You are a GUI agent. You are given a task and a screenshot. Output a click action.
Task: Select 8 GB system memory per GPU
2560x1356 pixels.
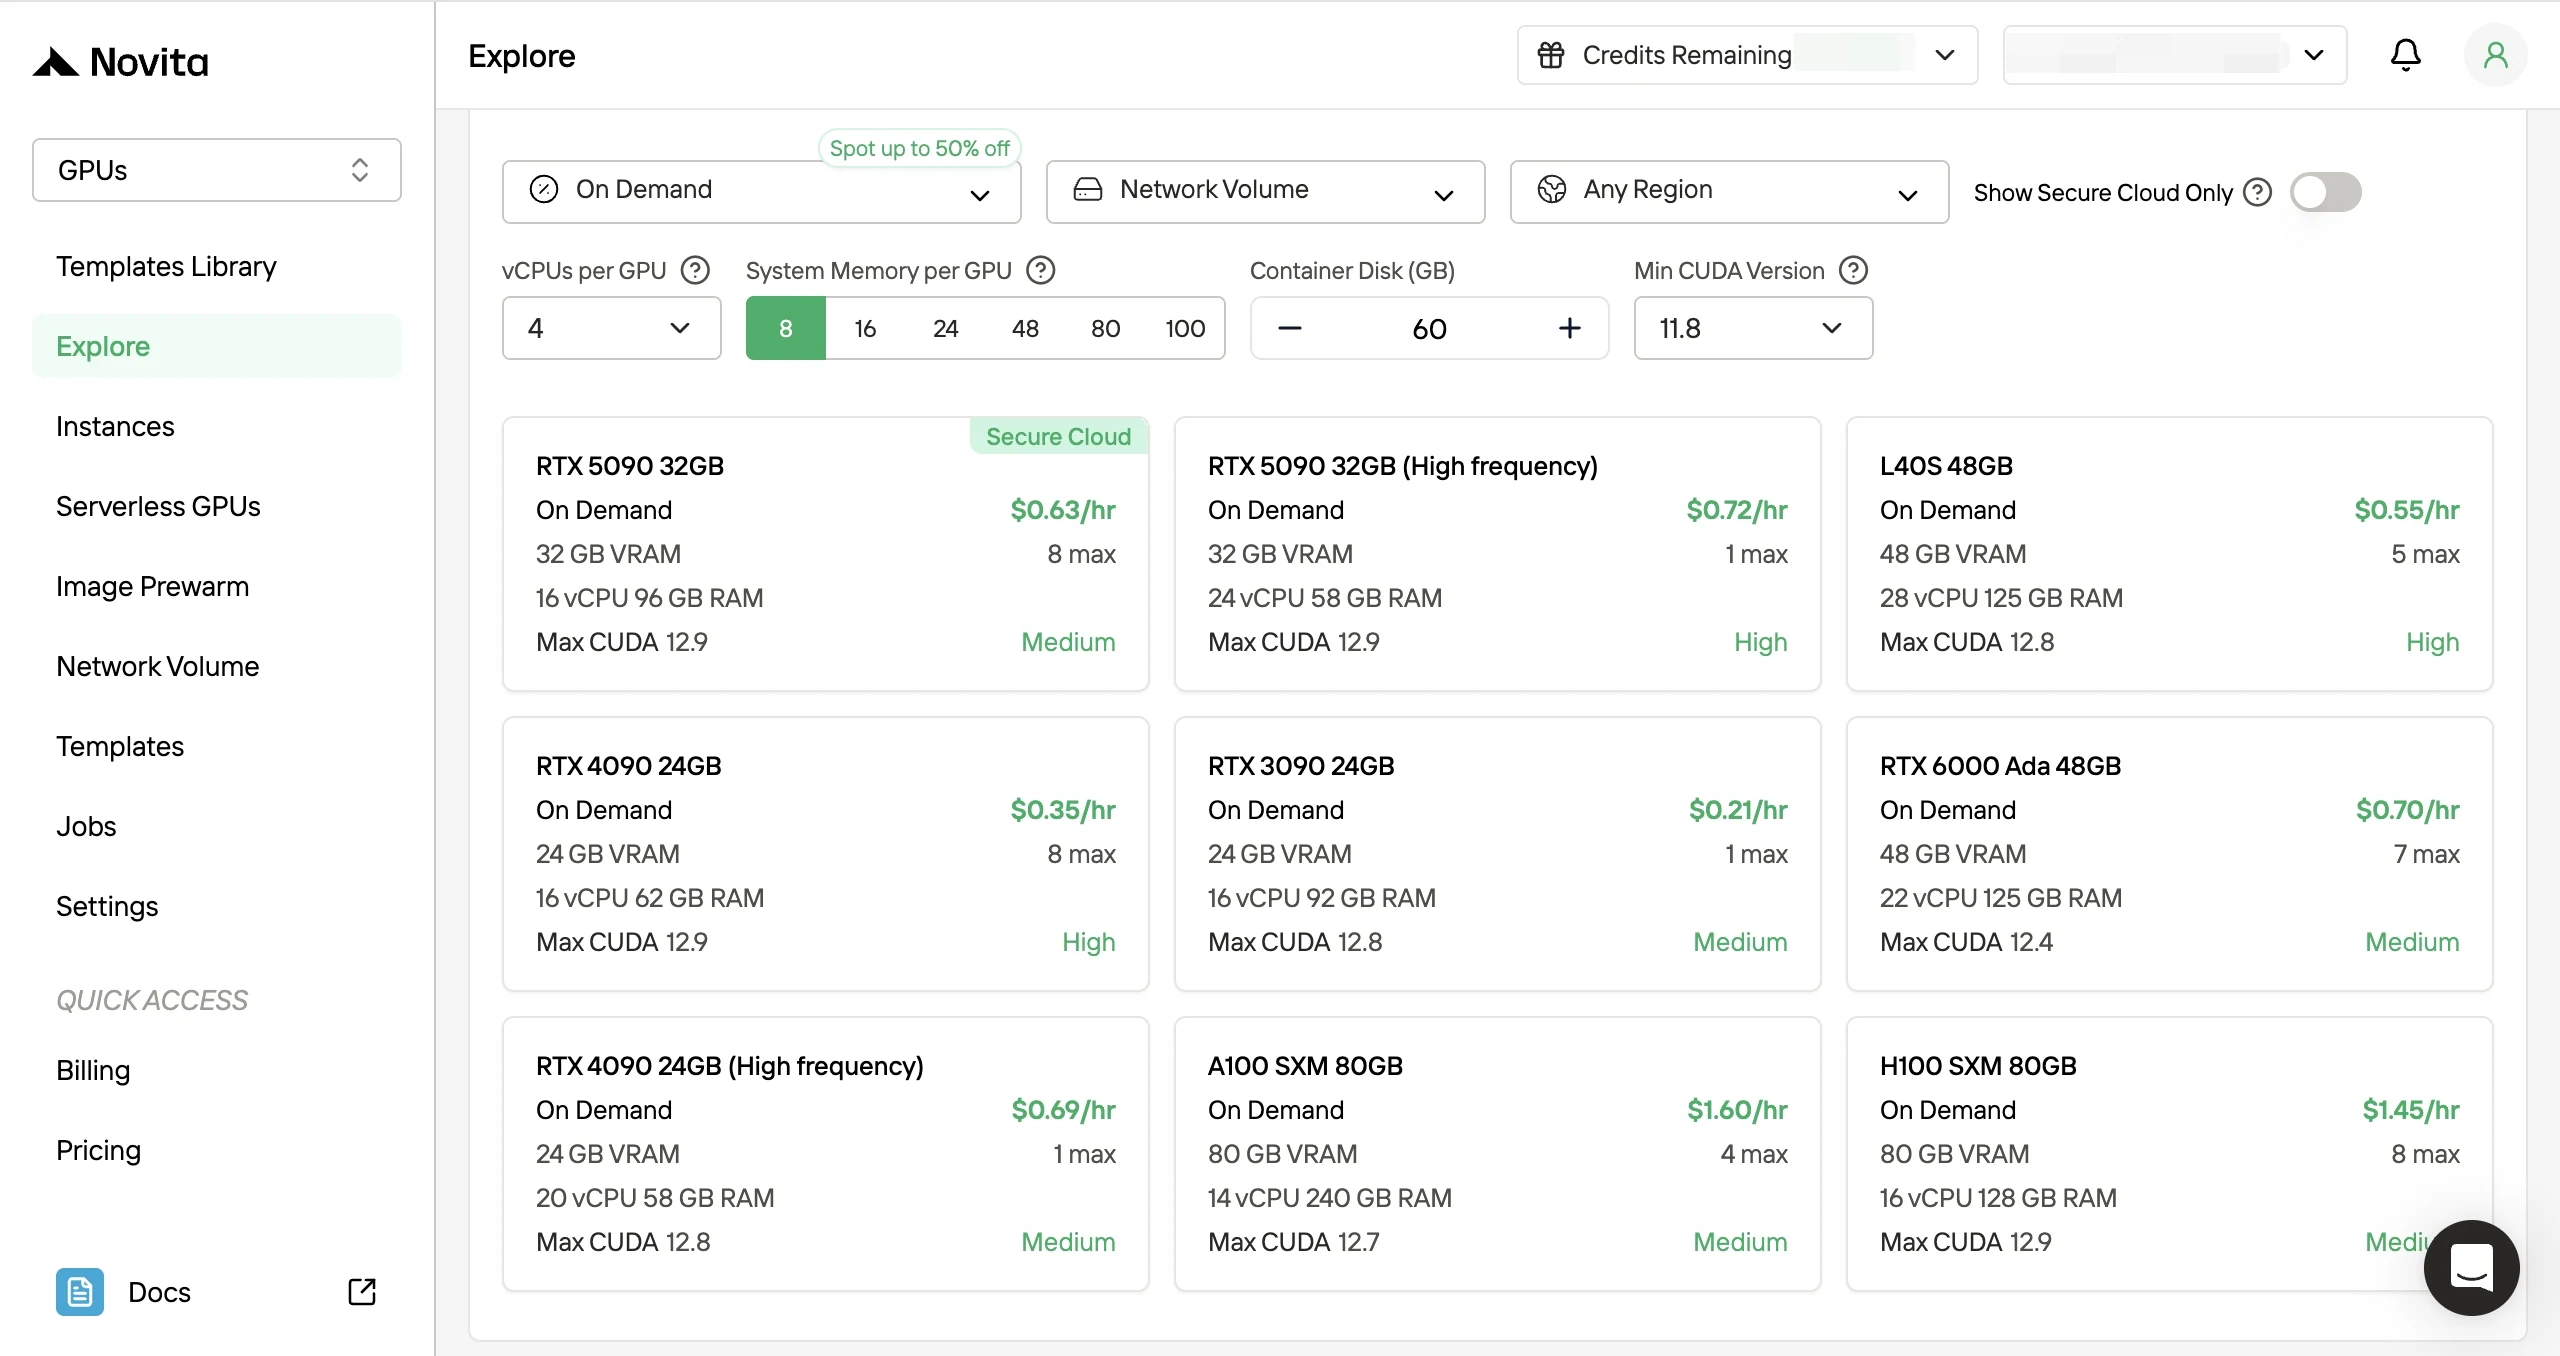(x=786, y=328)
